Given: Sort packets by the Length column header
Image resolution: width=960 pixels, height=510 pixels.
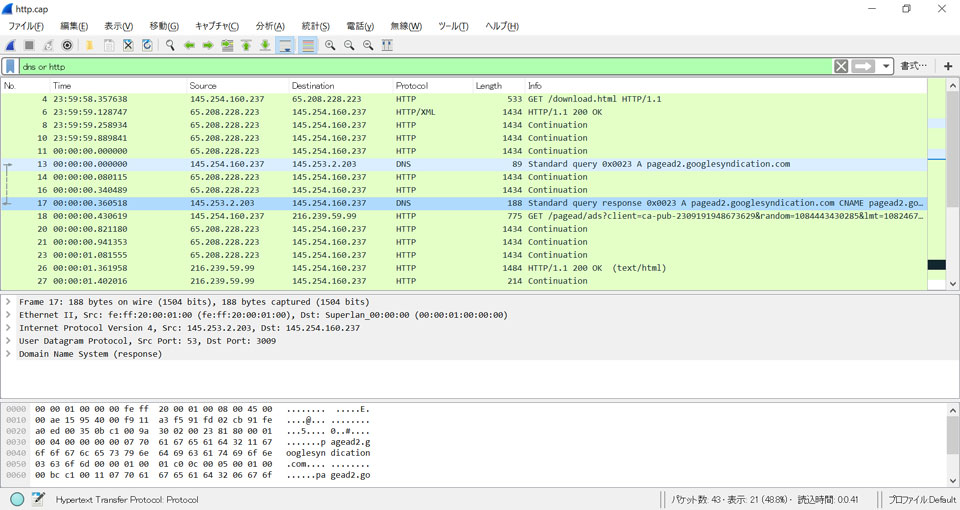Looking at the screenshot, I should (x=498, y=86).
